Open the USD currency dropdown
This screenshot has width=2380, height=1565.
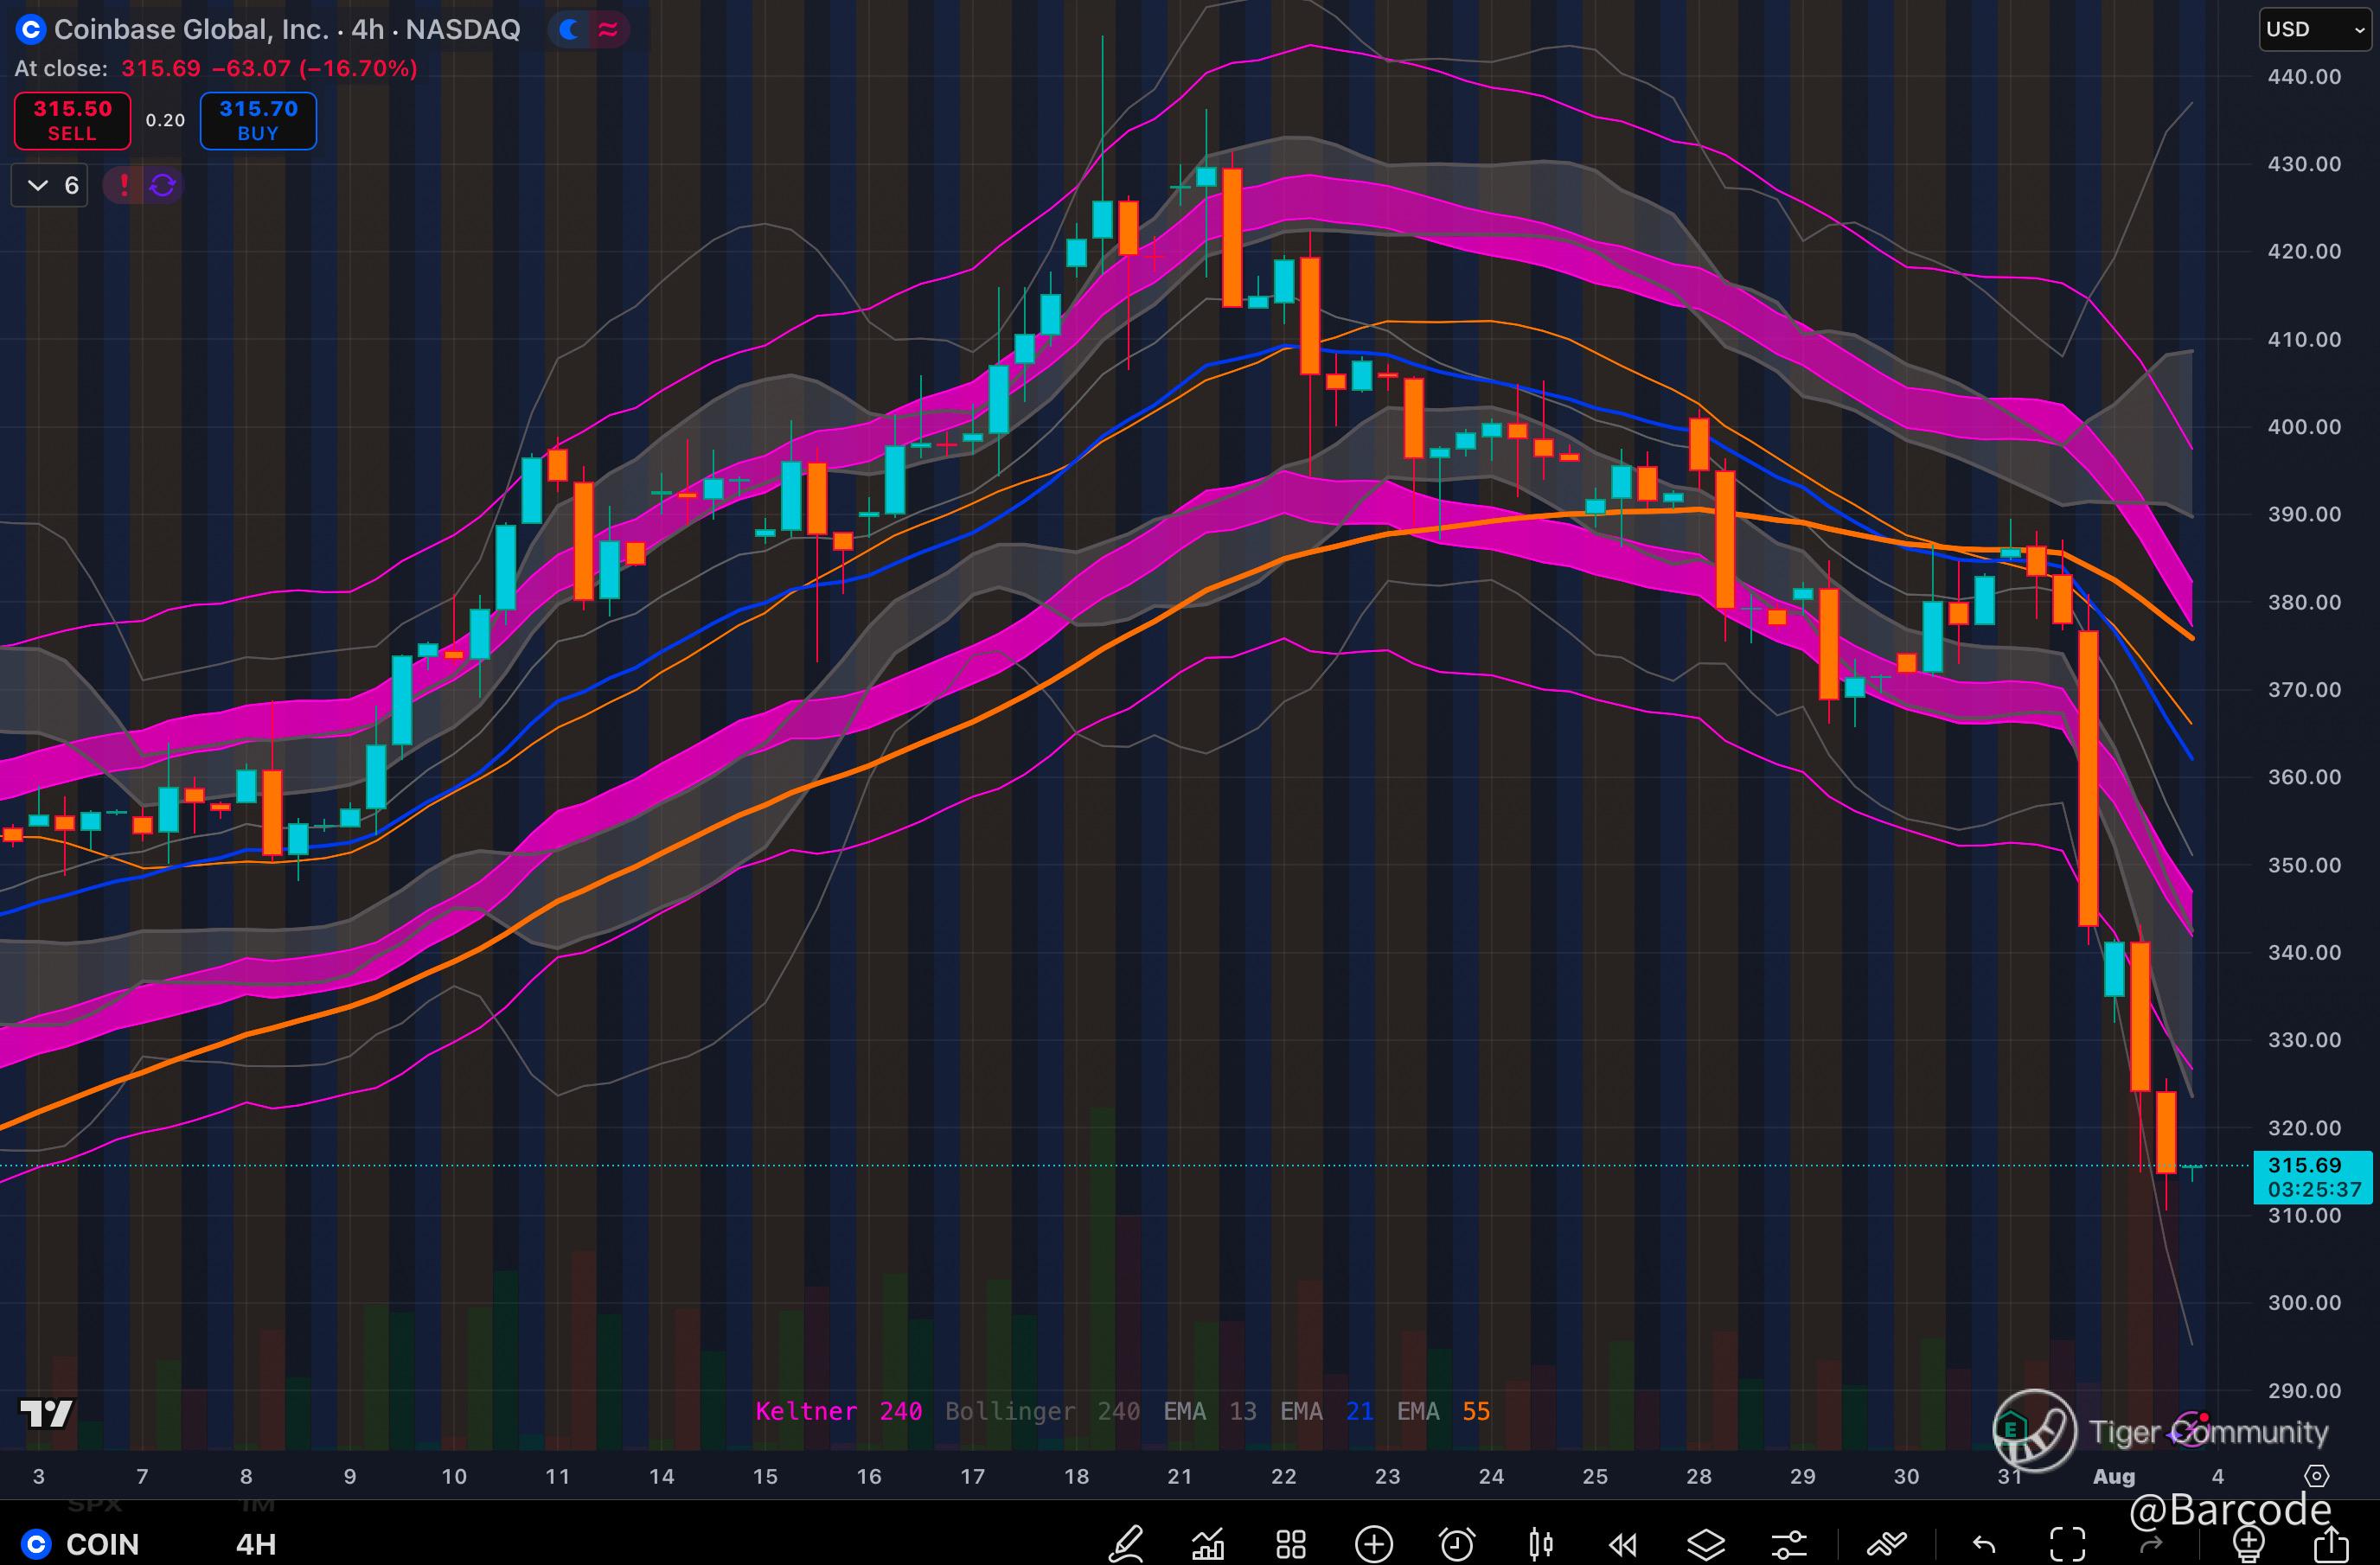[x=2314, y=29]
